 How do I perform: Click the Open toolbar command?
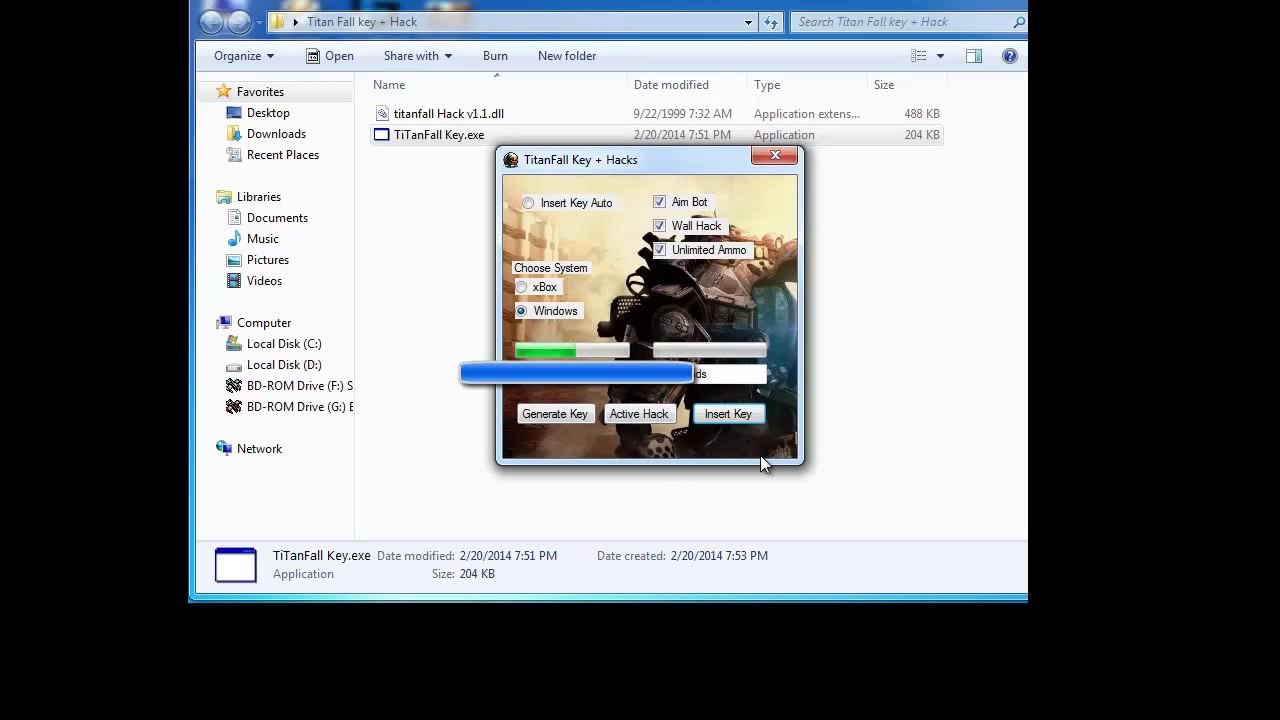point(330,56)
